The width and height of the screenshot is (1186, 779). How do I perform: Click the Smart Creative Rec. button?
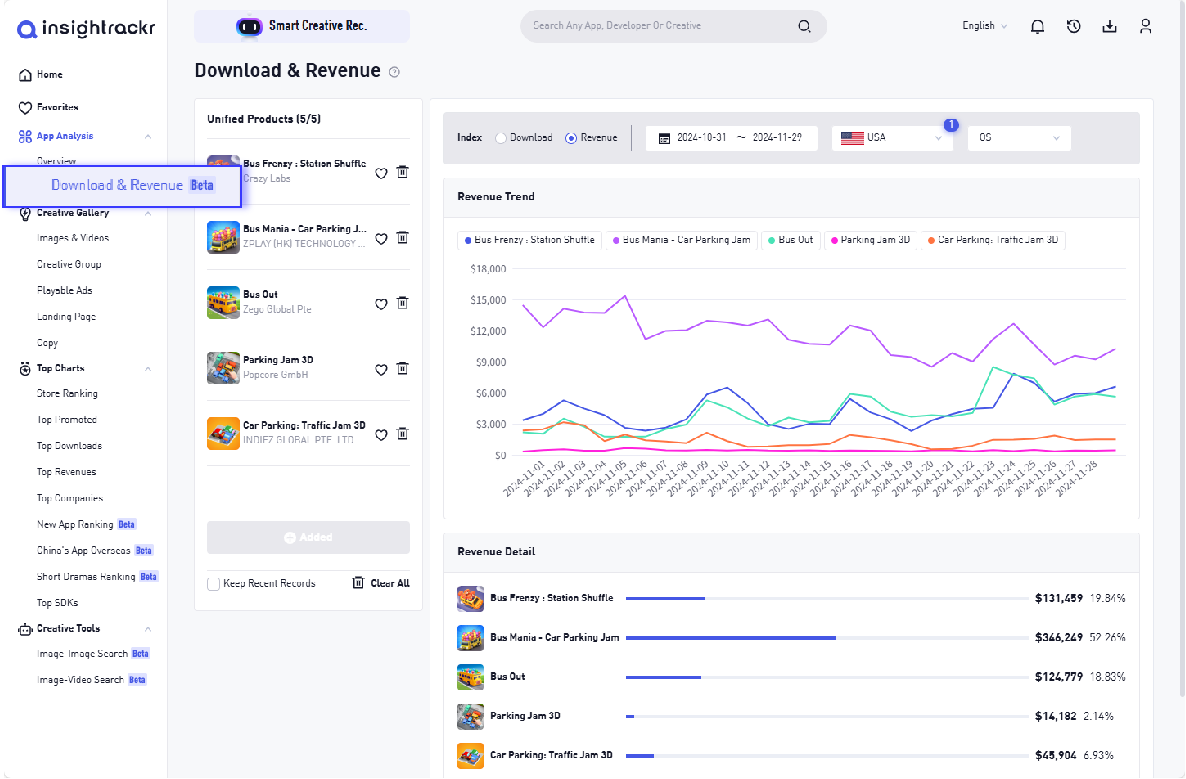302,26
